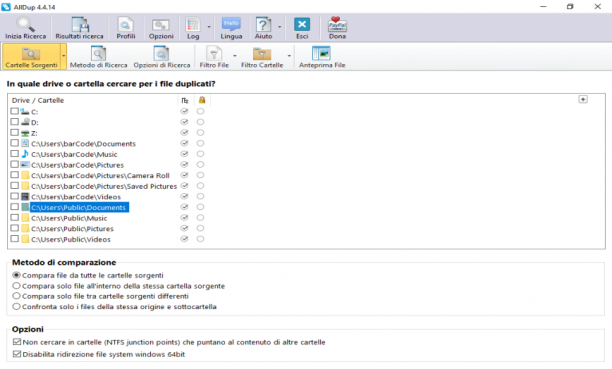Select the Cartelle Sorgenti tab
The width and height of the screenshot is (612, 369).
point(31,57)
